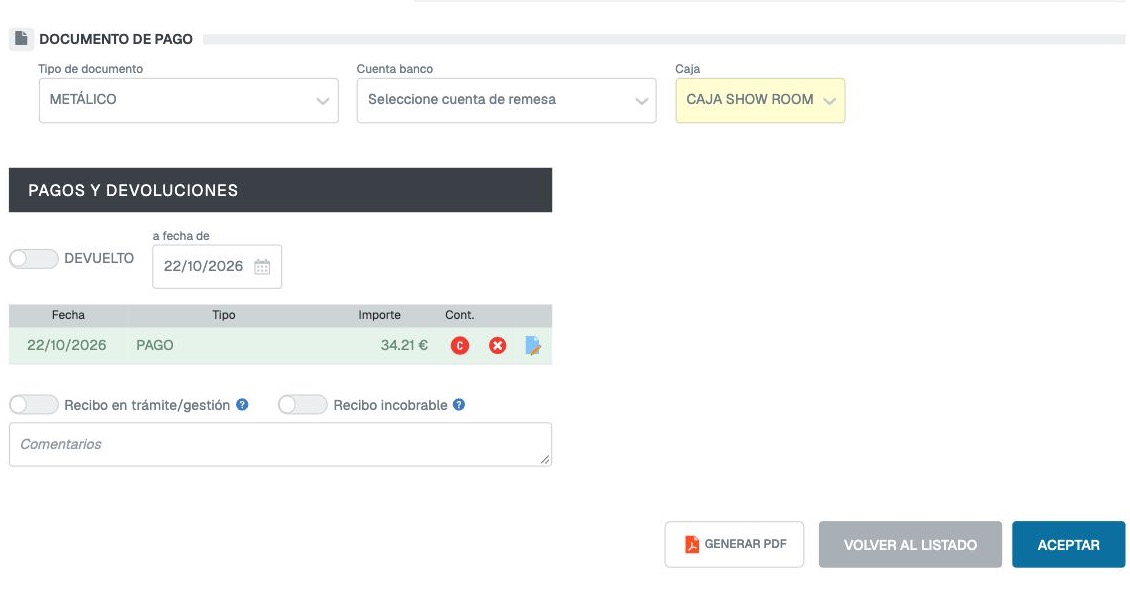The image size is (1130, 615).
Task: Edit the PAGO payment entry document icon
Action: click(x=533, y=346)
